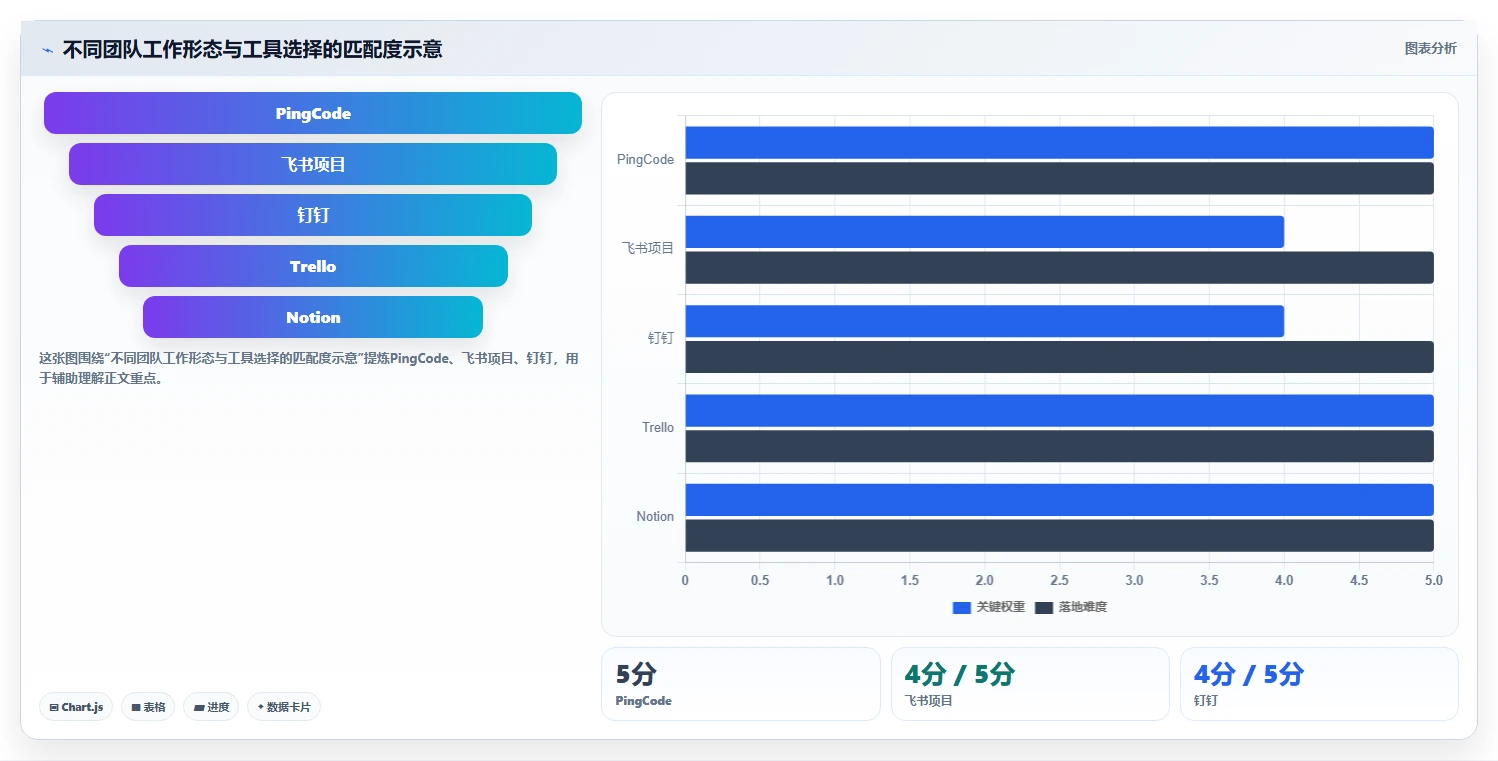This screenshot has width=1498, height=761.
Task: Click Notion's blue 关键权重 bar
Action: tap(1059, 500)
